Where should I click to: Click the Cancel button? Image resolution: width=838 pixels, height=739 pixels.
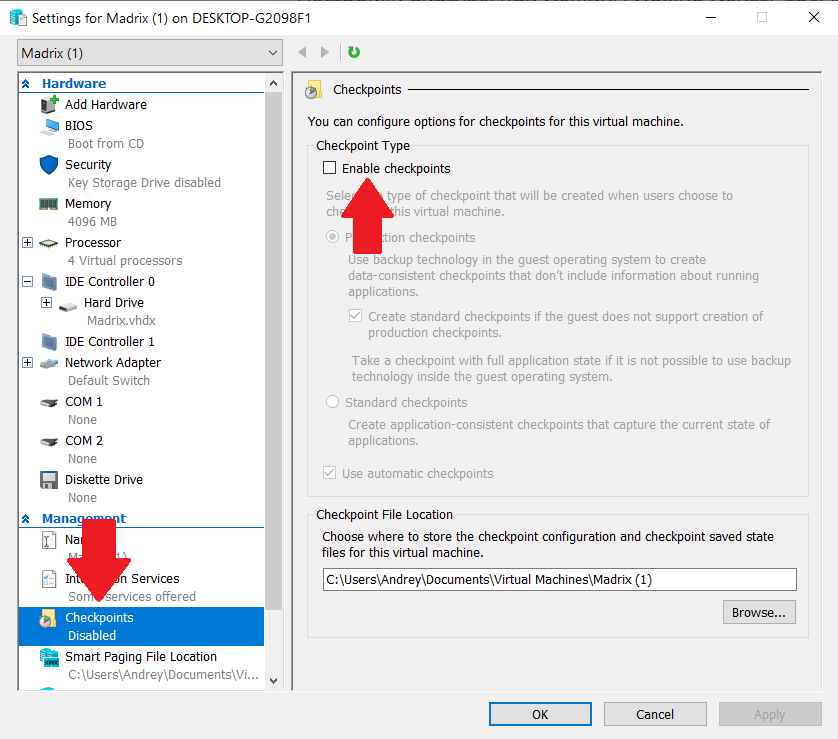tap(655, 714)
